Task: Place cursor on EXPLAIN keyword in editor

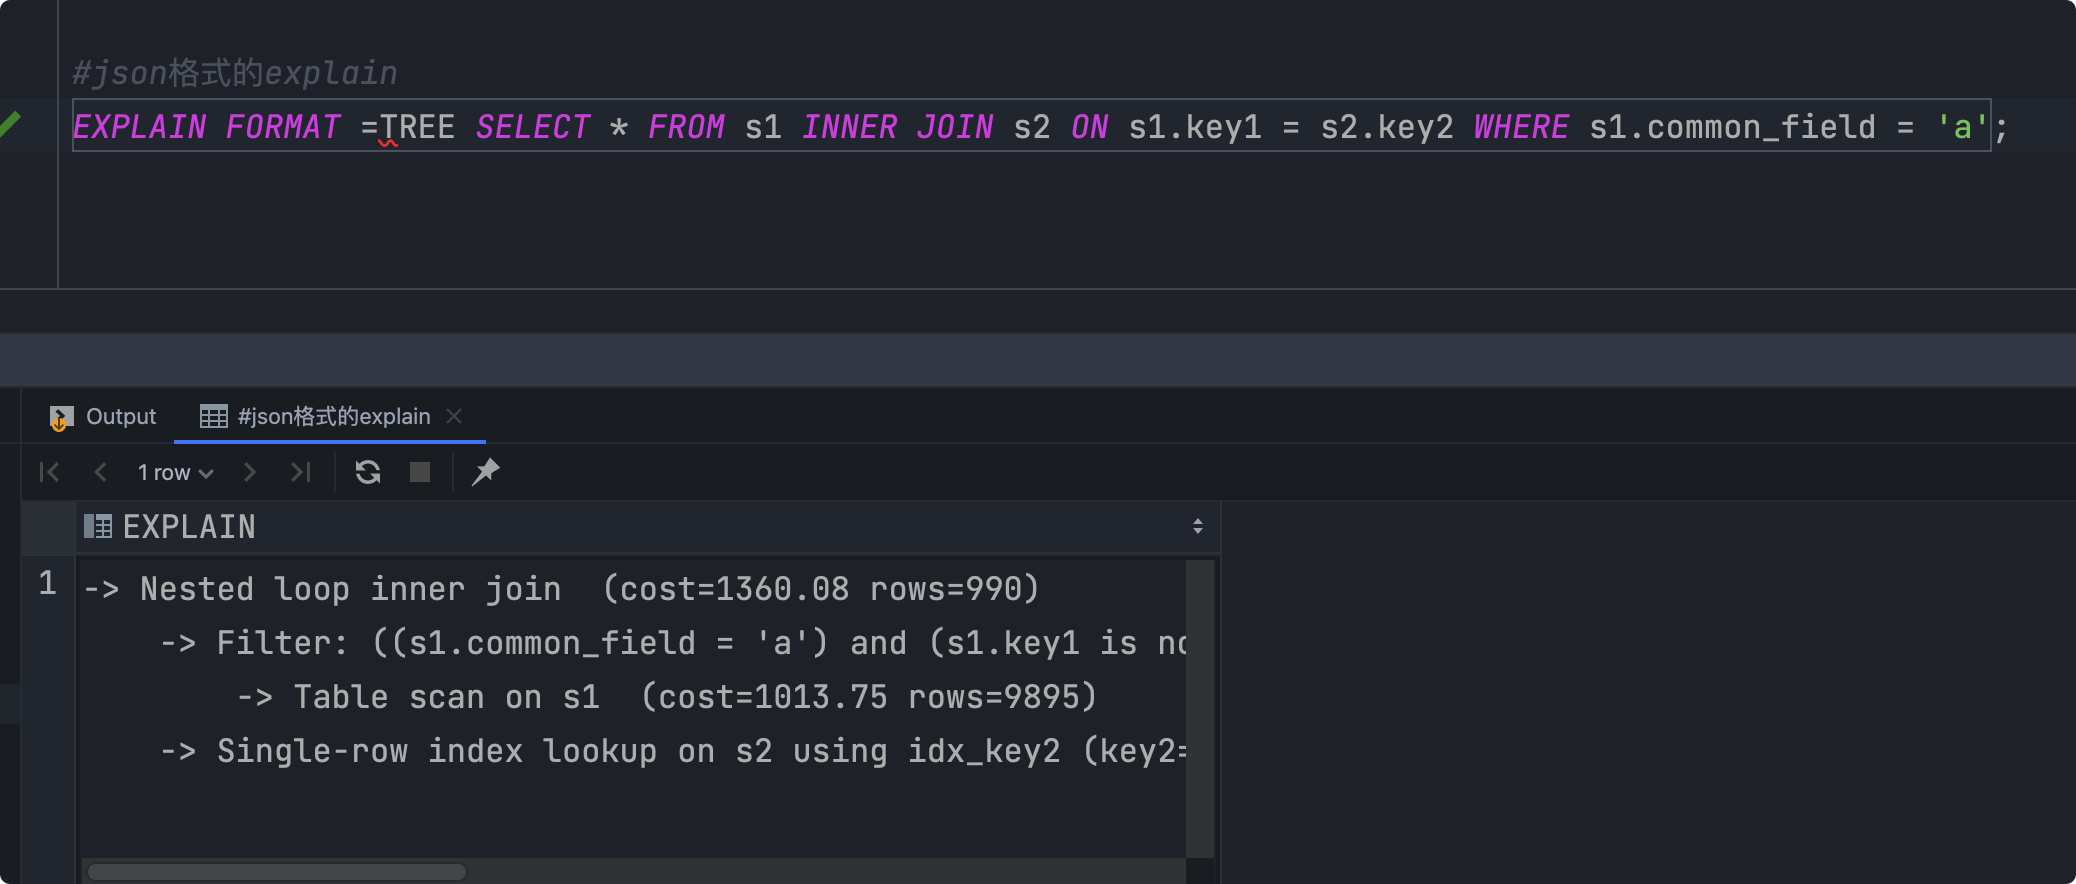Action: click(x=140, y=127)
